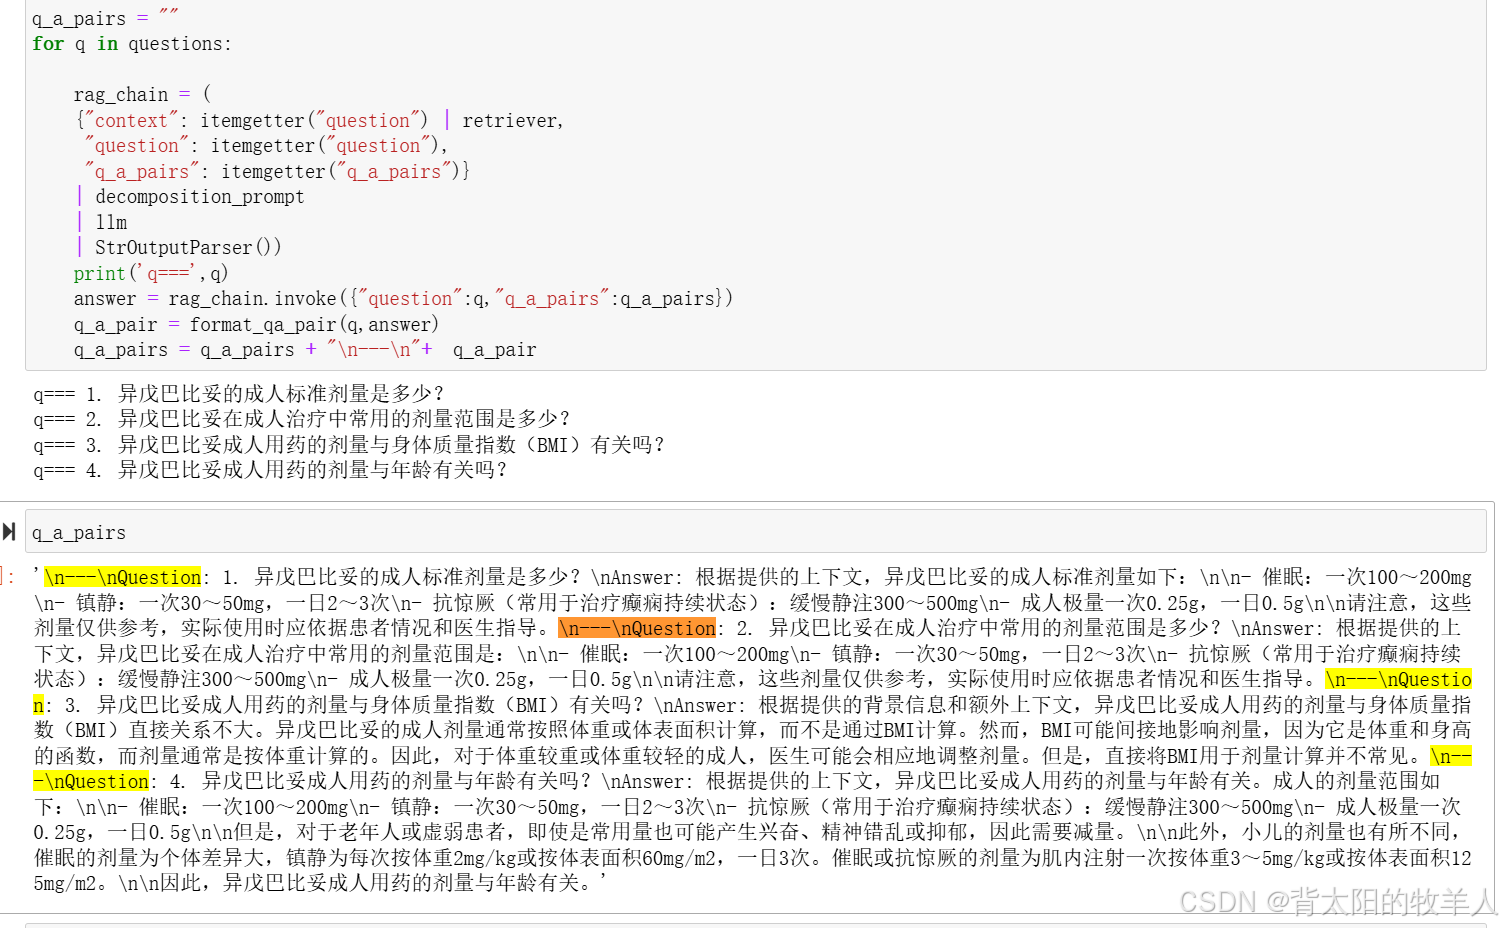Select the llm element in the chain

point(112,221)
